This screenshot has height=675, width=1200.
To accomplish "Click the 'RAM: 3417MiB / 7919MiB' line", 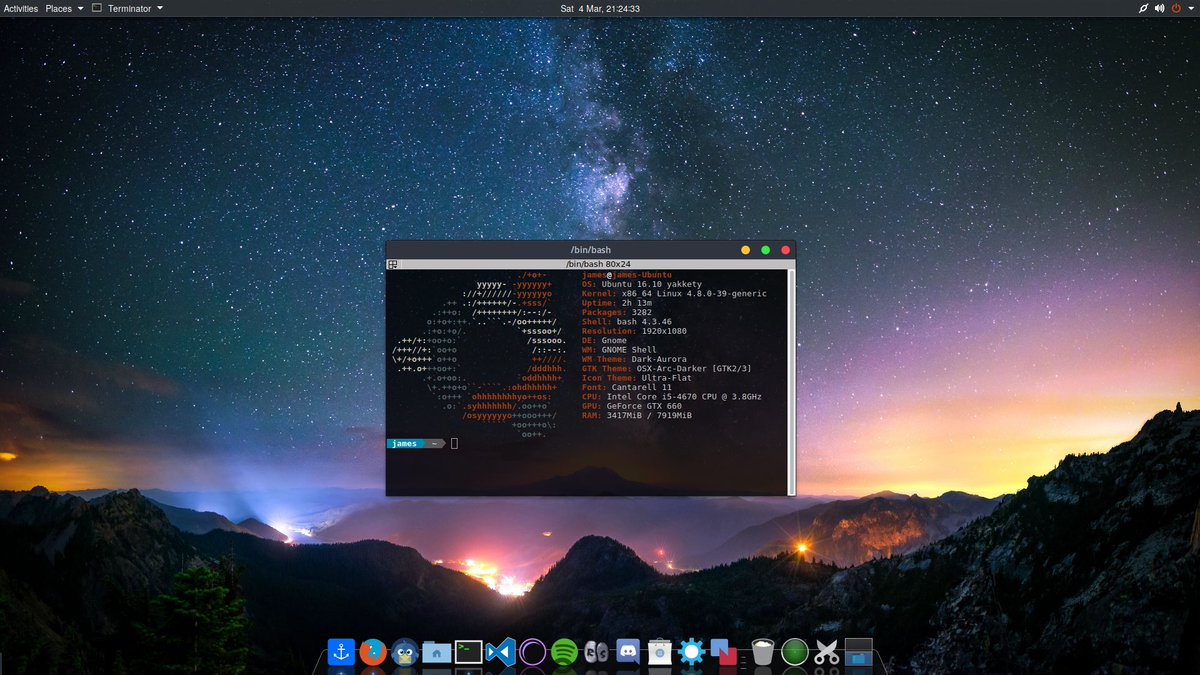I will pyautogui.click(x=637, y=415).
